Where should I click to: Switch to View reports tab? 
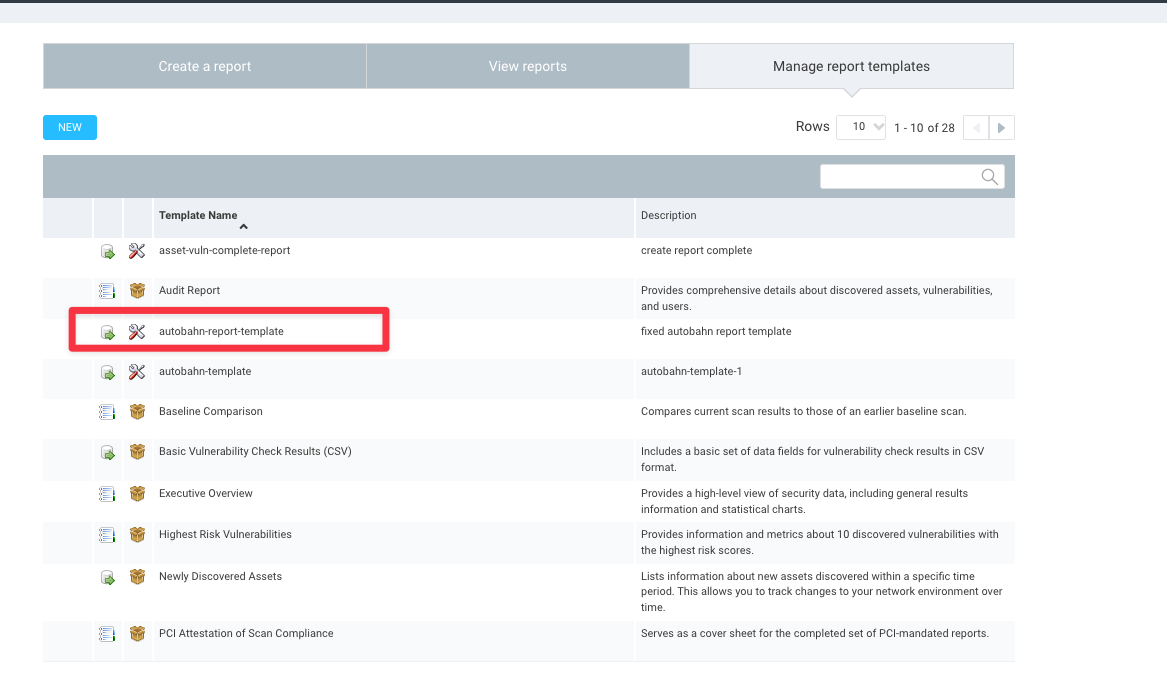pyautogui.click(x=528, y=66)
